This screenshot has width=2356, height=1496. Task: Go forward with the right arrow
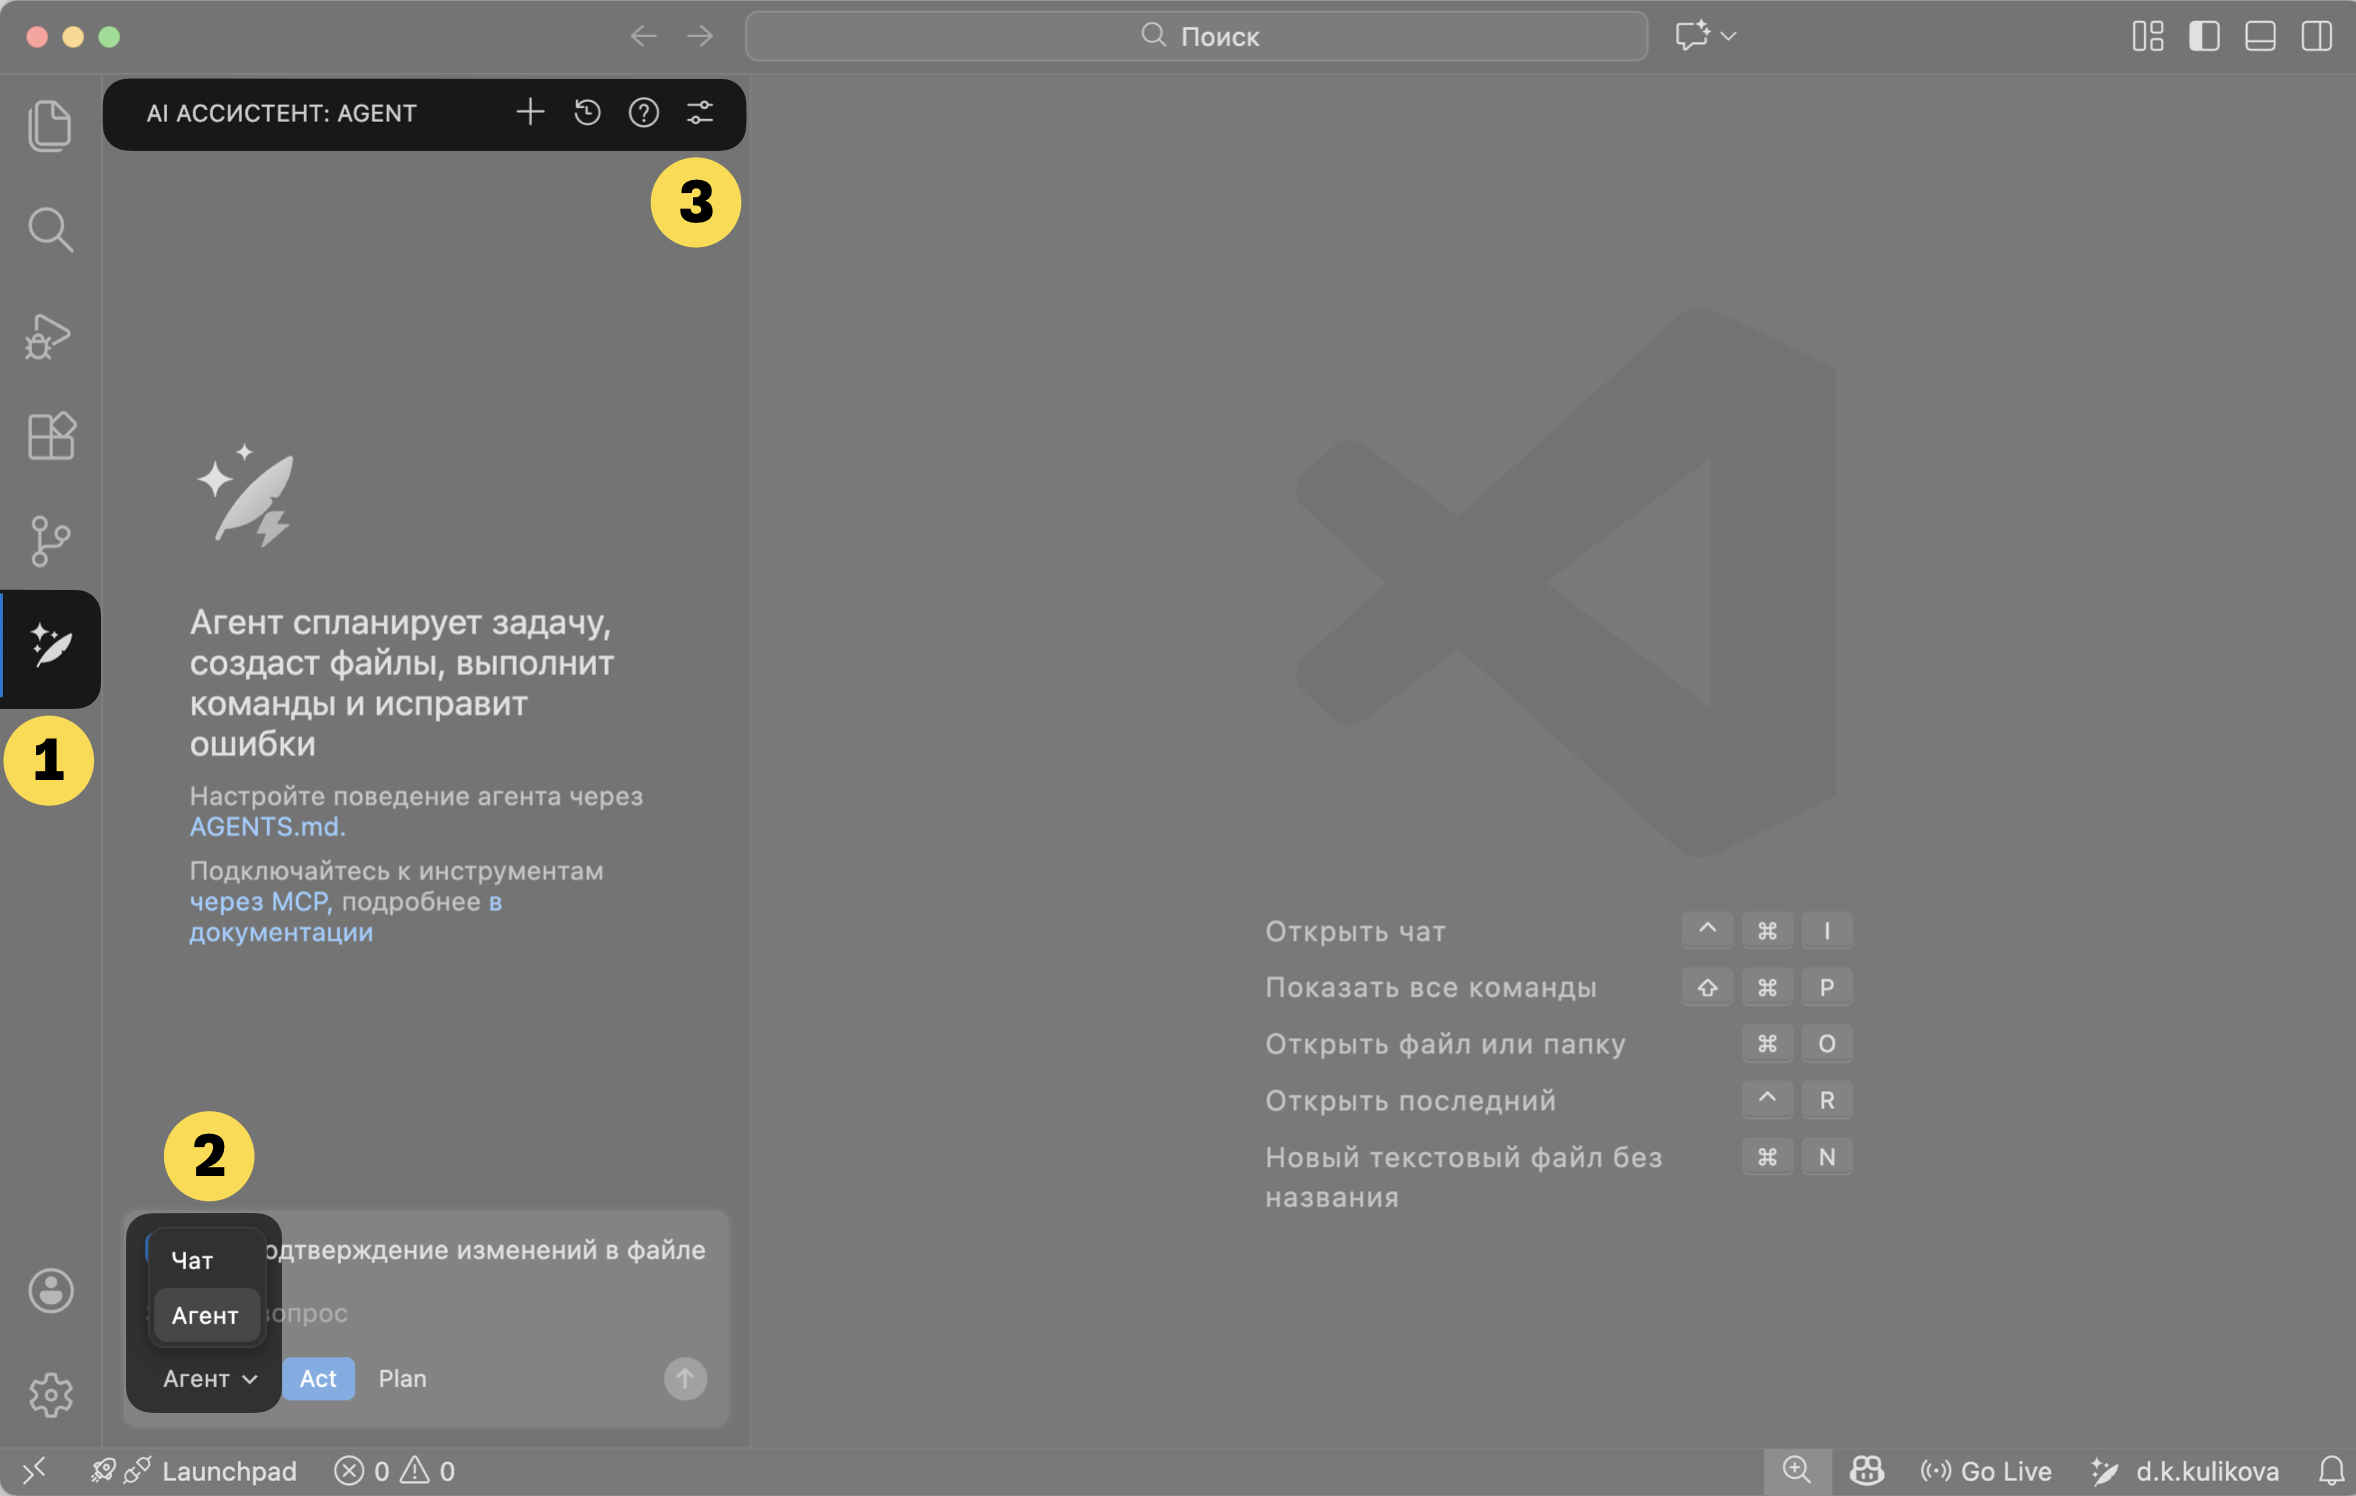700,36
